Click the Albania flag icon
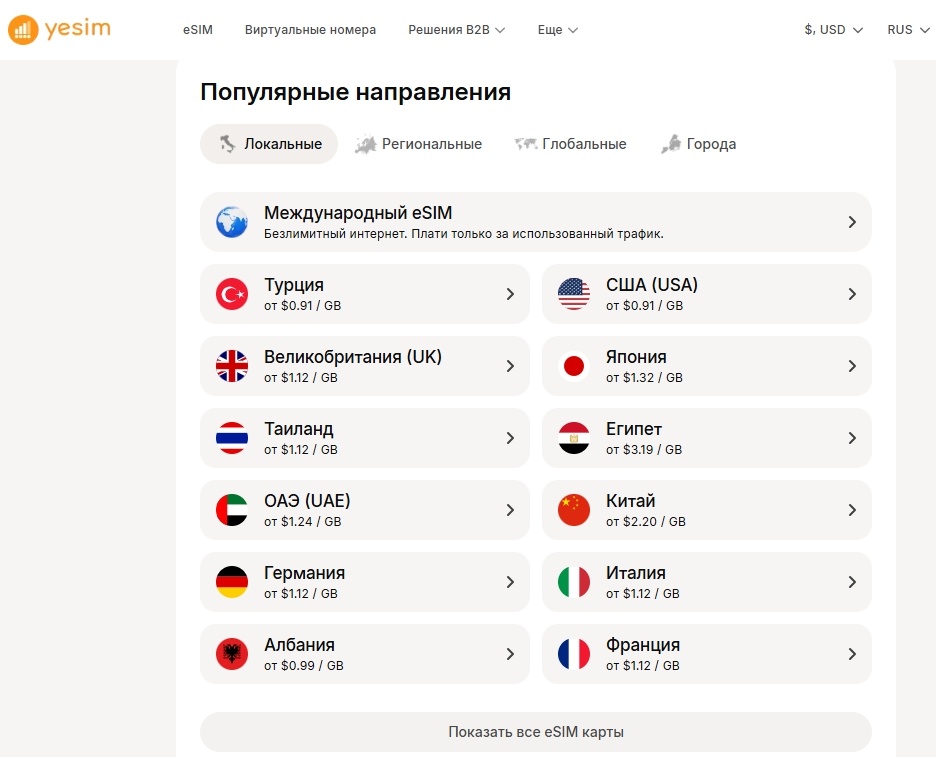The image size is (936, 757). click(x=232, y=654)
